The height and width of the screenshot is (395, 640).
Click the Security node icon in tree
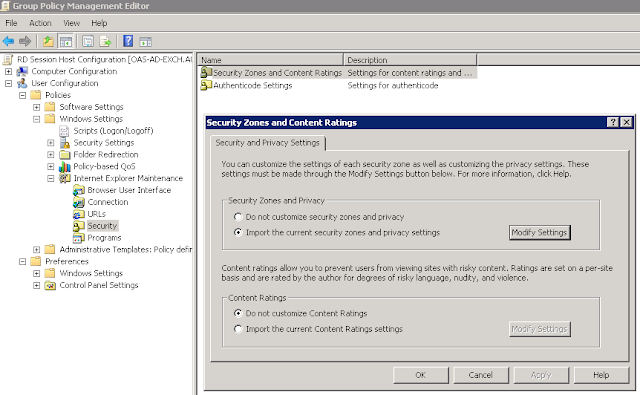coord(79,226)
